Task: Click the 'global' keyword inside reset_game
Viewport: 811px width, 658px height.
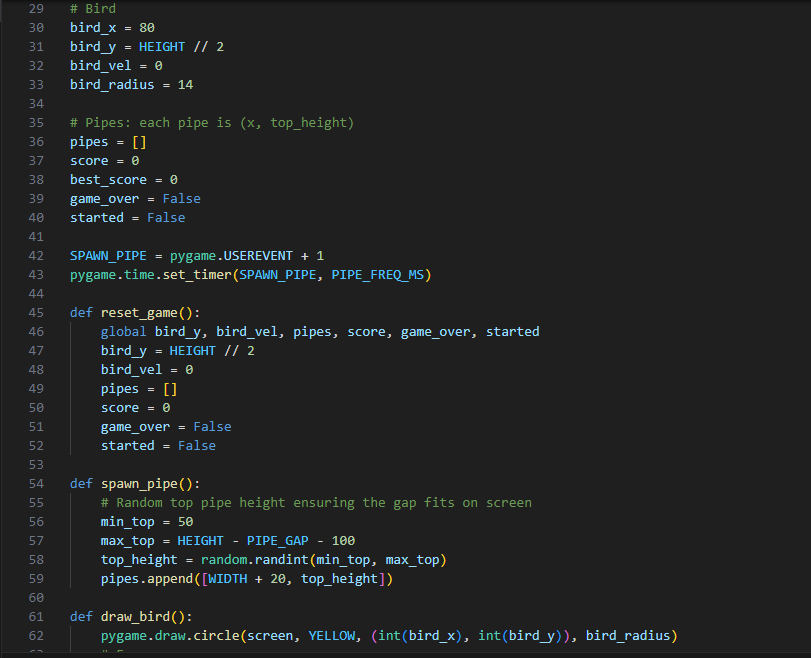Action: [124, 331]
